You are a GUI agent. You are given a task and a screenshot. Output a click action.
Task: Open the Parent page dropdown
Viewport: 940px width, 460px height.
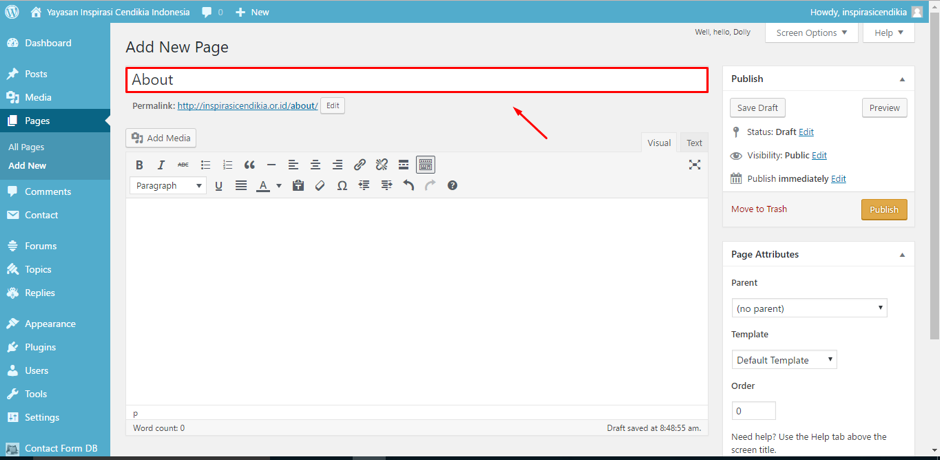click(x=809, y=308)
